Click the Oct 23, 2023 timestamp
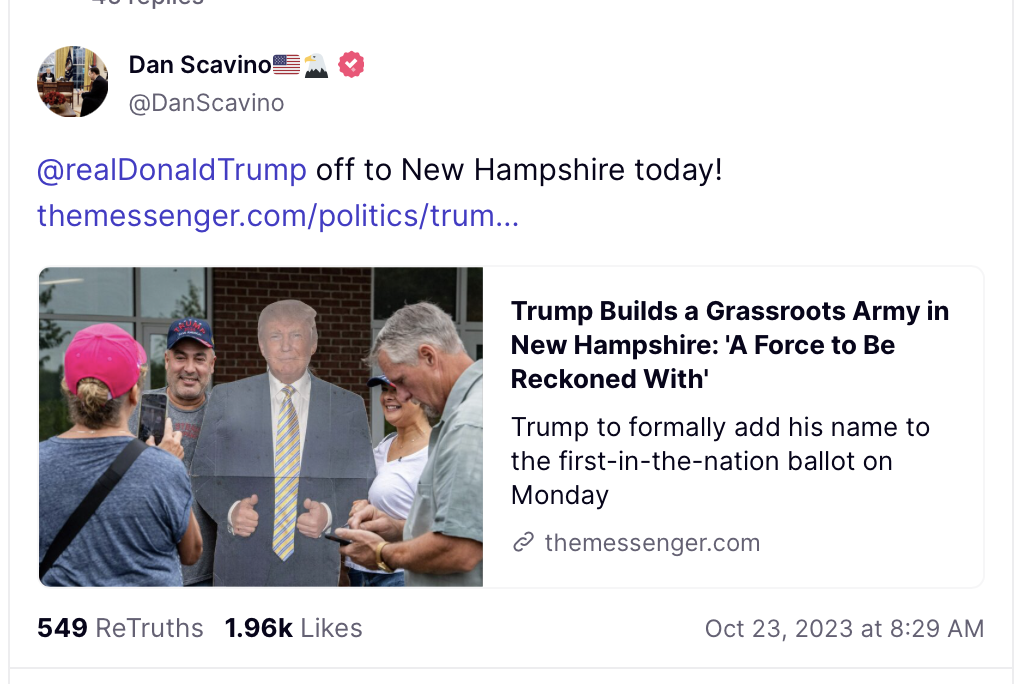Image resolution: width=1018 pixels, height=684 pixels. tap(844, 628)
